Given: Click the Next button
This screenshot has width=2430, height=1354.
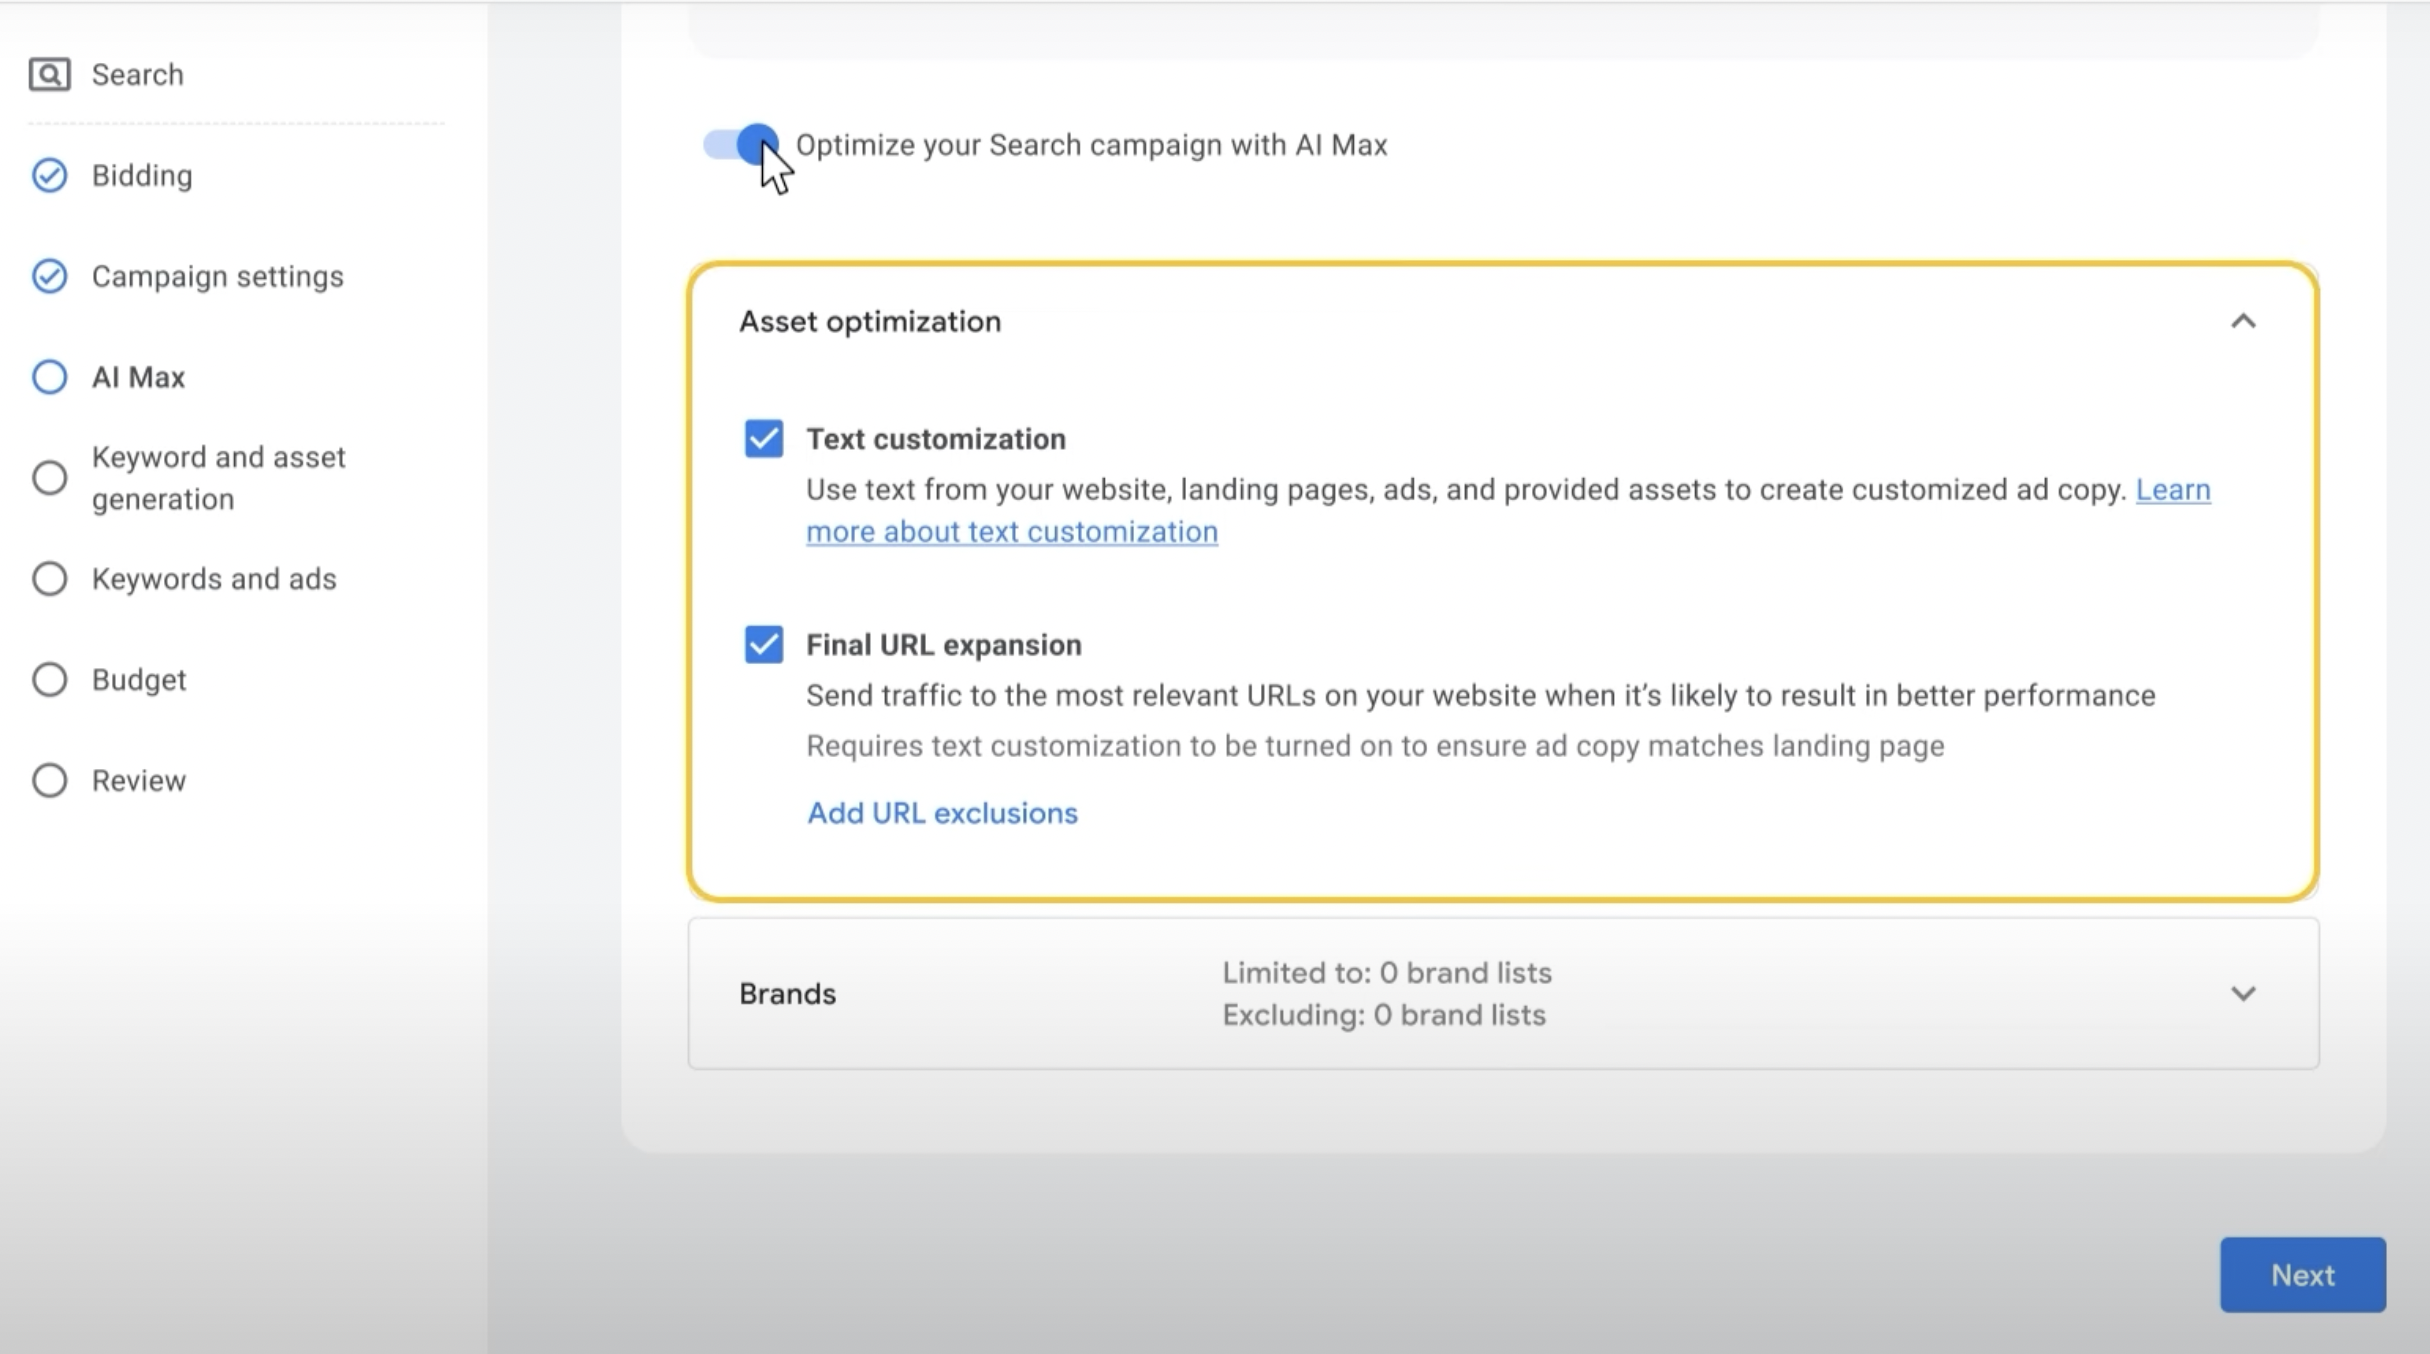Looking at the screenshot, I should click(2303, 1275).
